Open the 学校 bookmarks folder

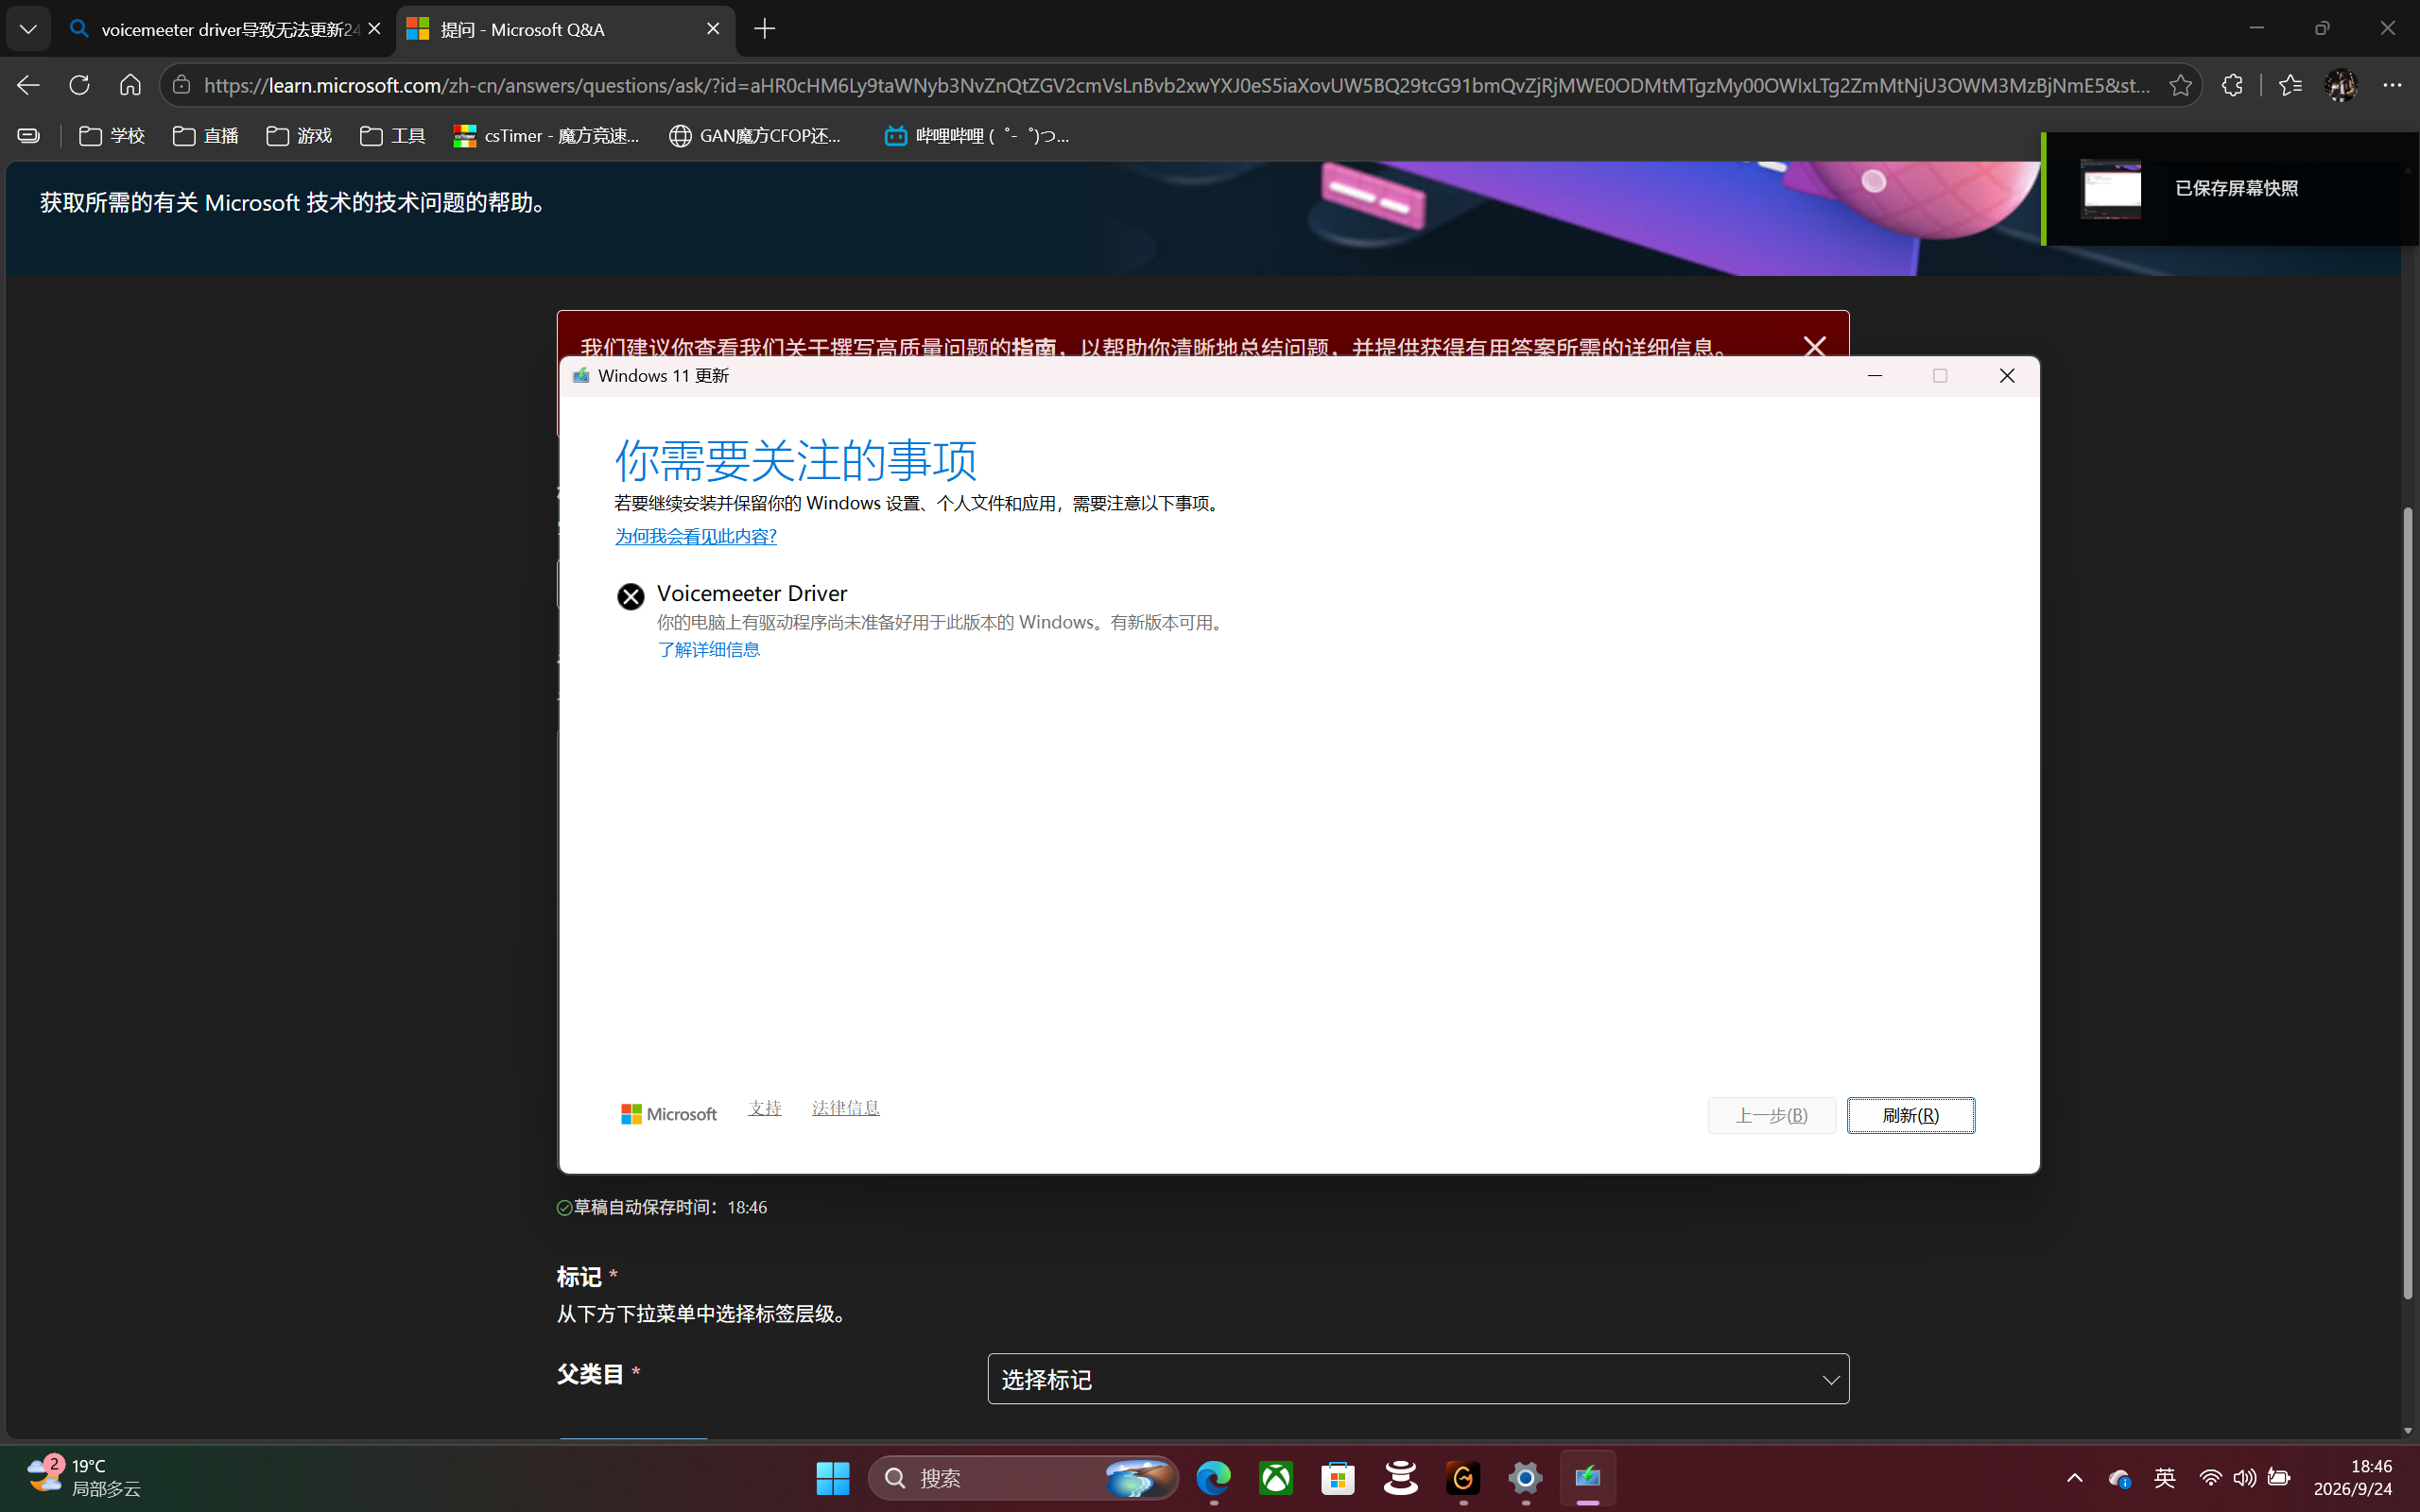112,135
